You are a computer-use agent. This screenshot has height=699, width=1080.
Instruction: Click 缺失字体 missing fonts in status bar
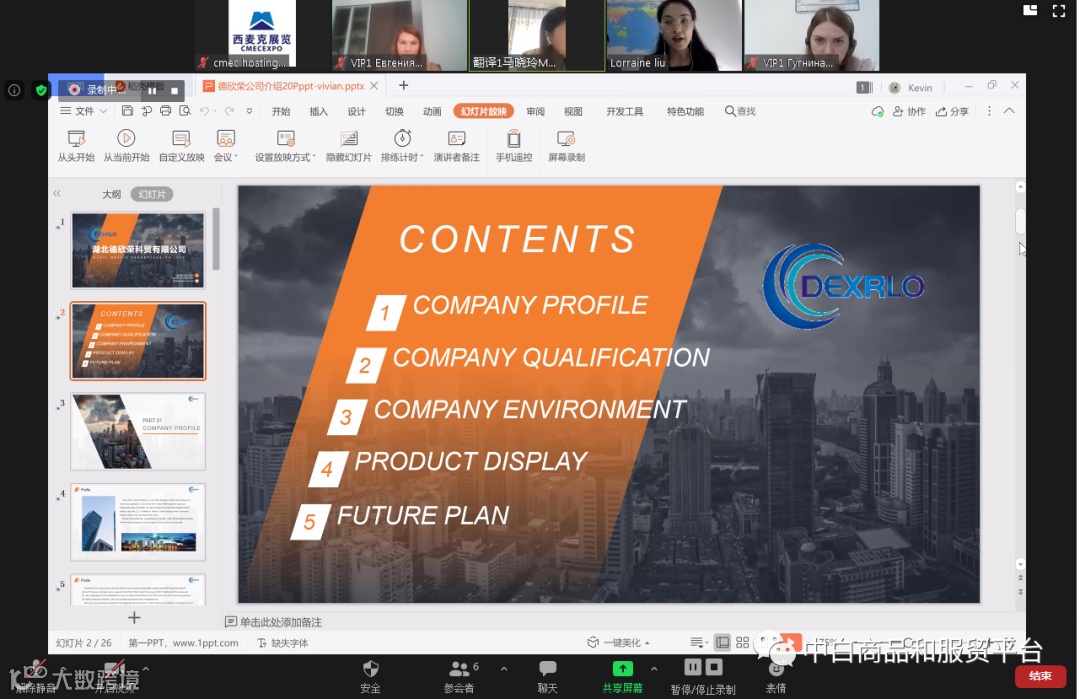point(283,643)
